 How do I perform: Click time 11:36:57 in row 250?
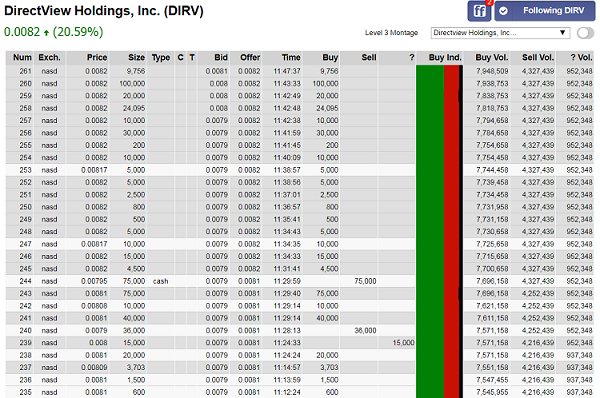287,207
